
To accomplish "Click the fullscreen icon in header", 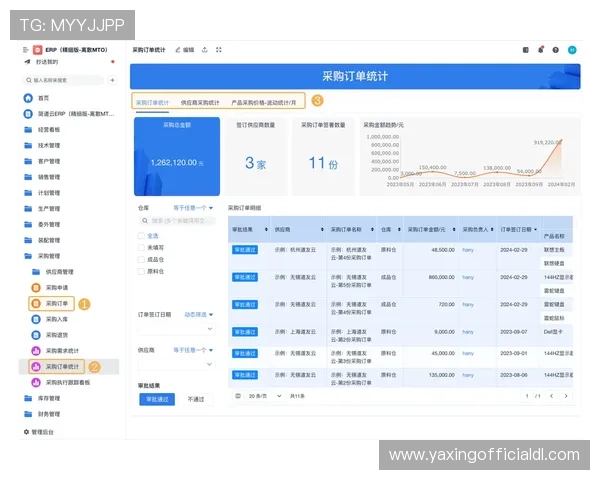I will [218, 50].
